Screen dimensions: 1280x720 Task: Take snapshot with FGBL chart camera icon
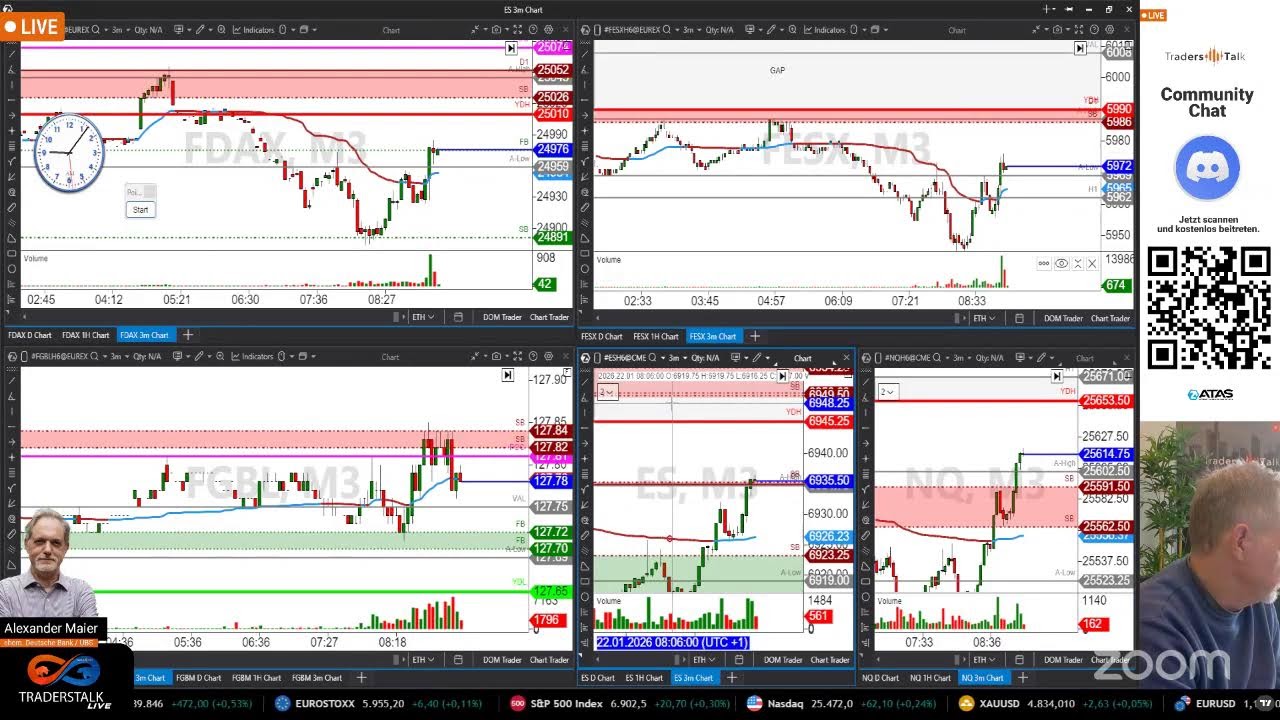pos(496,356)
